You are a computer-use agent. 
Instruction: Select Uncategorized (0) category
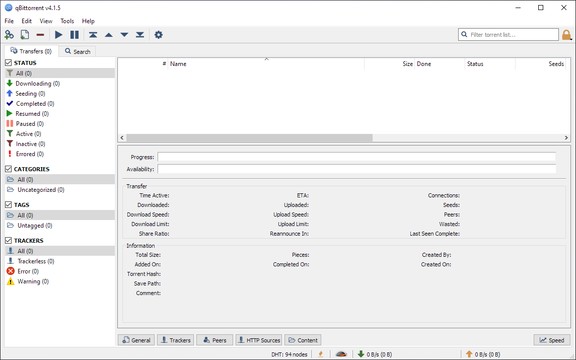[36, 190]
